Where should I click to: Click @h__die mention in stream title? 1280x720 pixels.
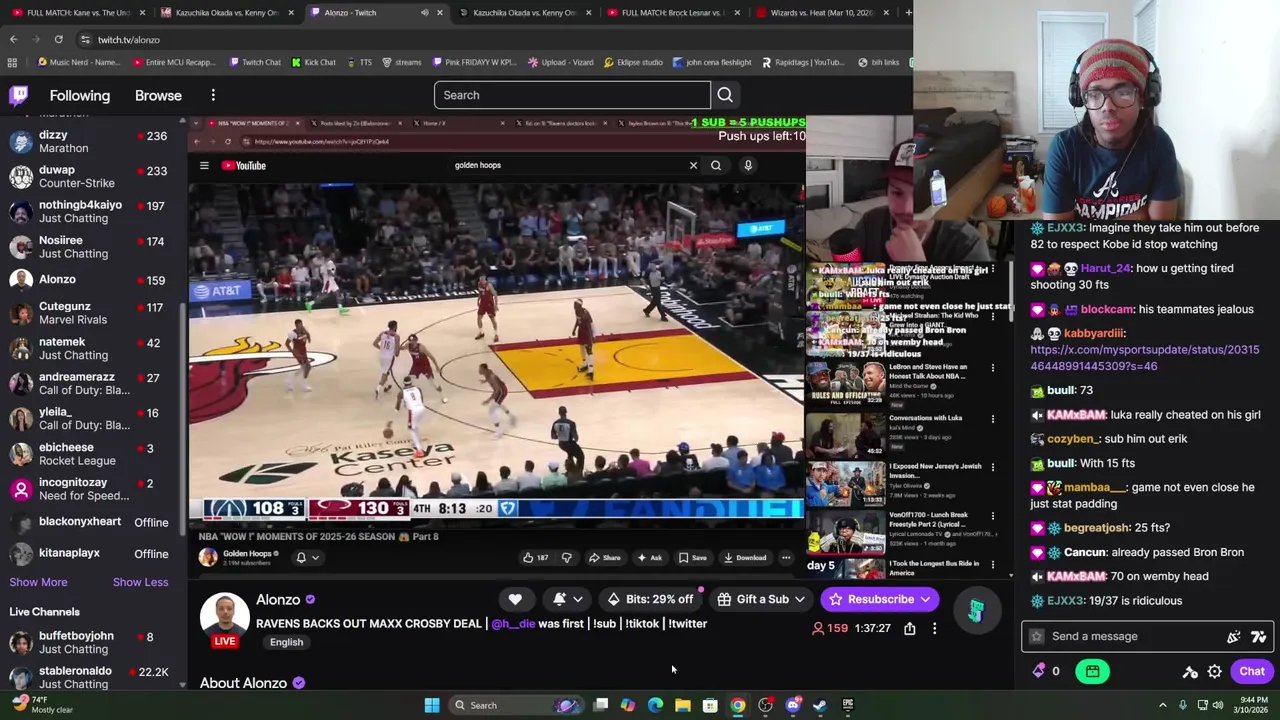[x=513, y=623]
